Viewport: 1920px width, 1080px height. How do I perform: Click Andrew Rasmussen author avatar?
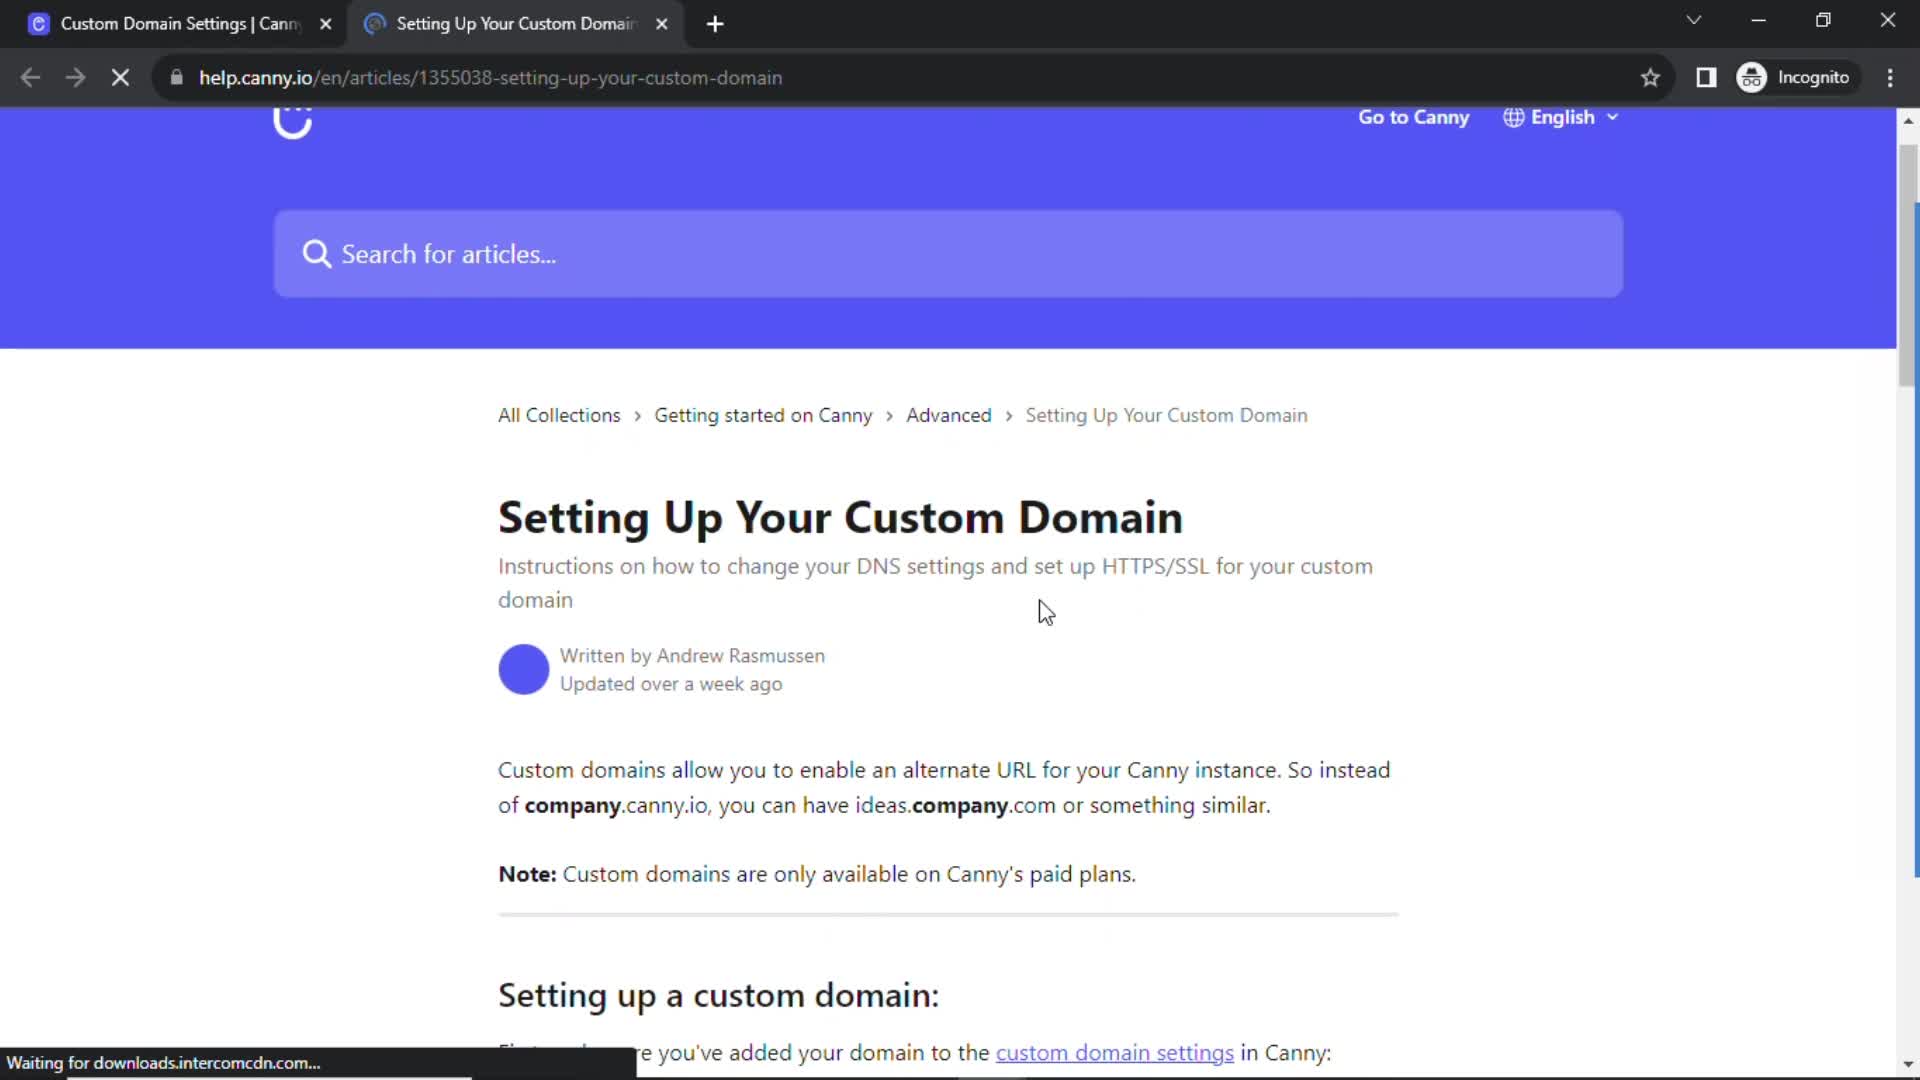pos(524,669)
